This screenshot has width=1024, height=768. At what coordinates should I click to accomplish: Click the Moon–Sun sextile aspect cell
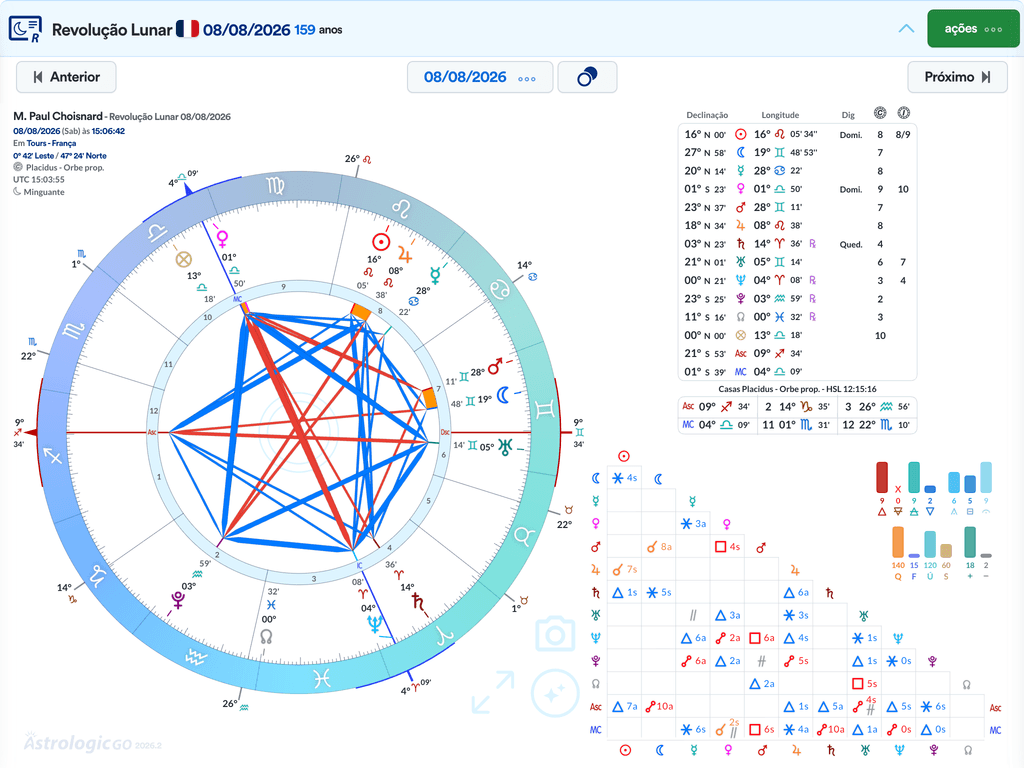tap(624, 479)
